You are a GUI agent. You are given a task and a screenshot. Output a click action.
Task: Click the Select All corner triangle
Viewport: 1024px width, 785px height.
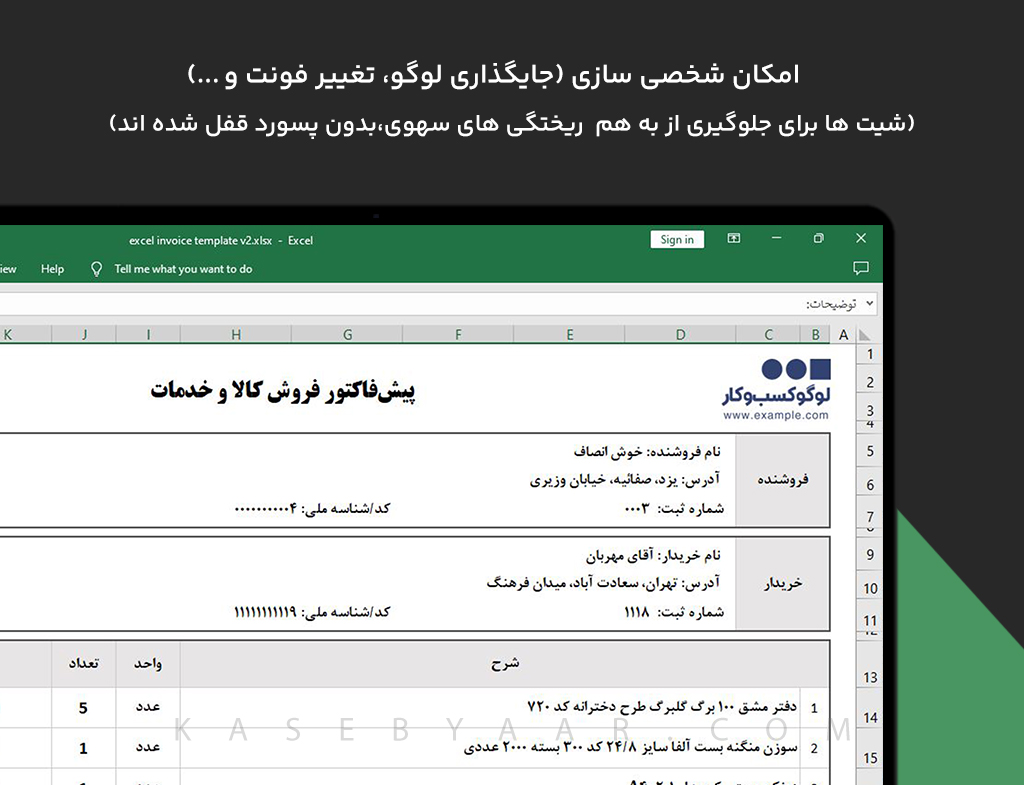pos(865,335)
